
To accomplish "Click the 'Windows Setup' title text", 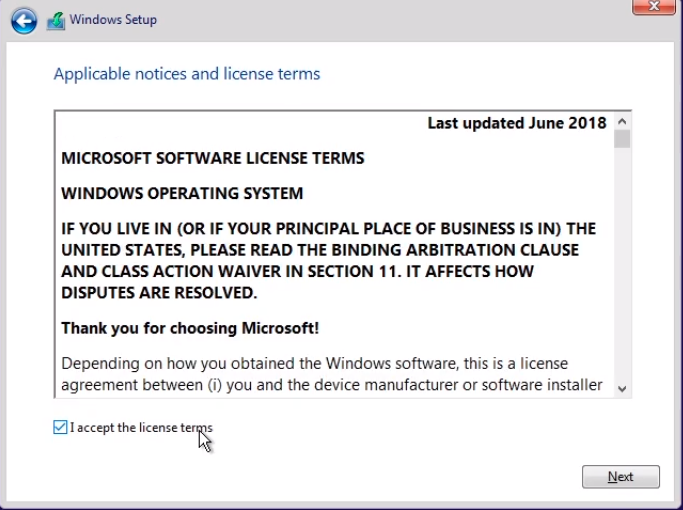I will [x=113, y=20].
